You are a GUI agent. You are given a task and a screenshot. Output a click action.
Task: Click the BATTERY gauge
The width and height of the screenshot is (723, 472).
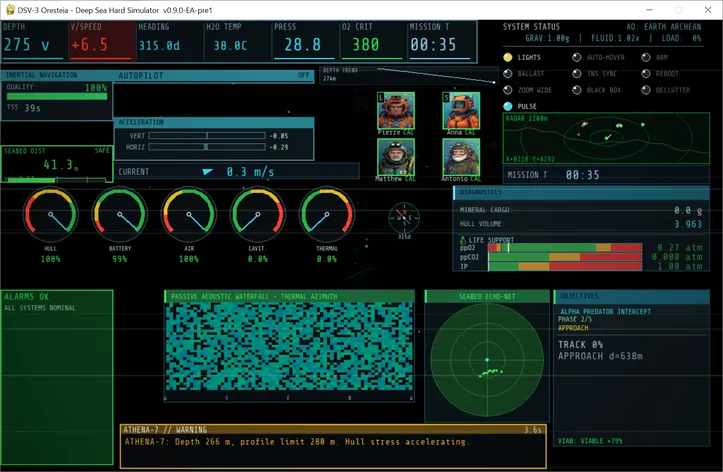(x=119, y=214)
